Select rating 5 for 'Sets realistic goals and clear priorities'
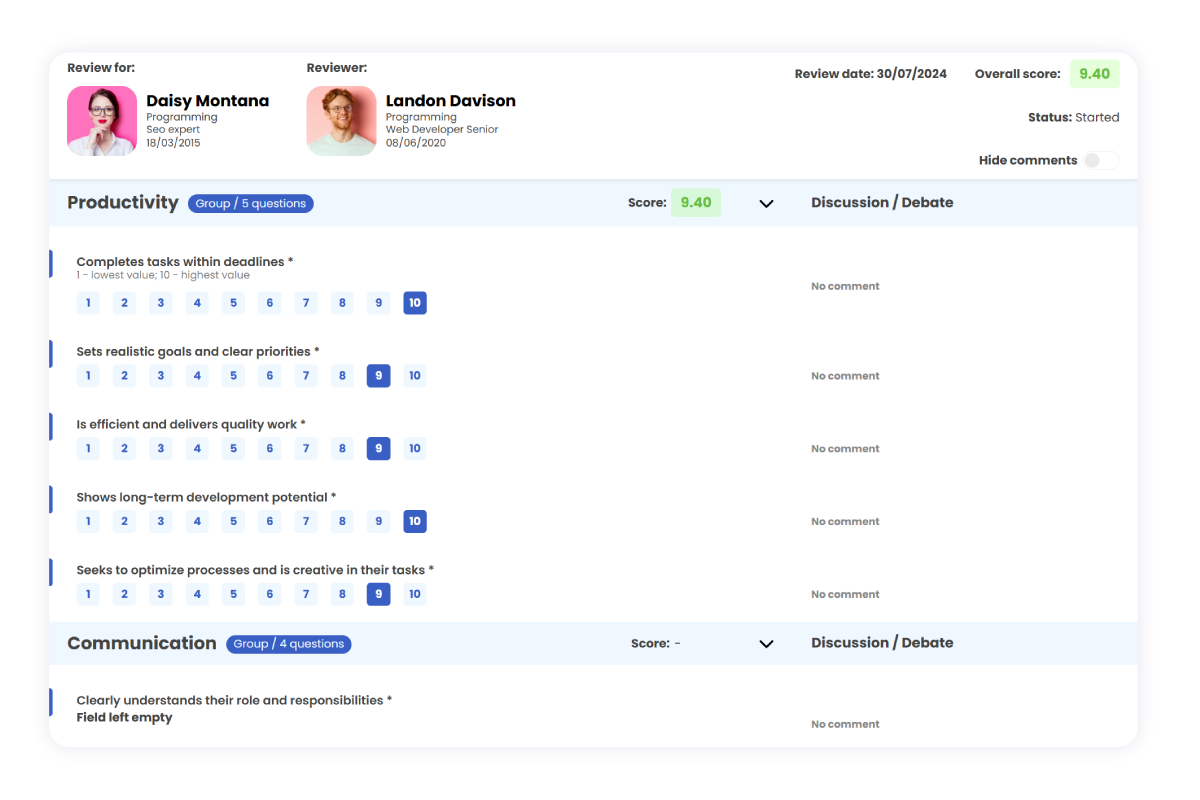1200x800 pixels. (x=233, y=375)
